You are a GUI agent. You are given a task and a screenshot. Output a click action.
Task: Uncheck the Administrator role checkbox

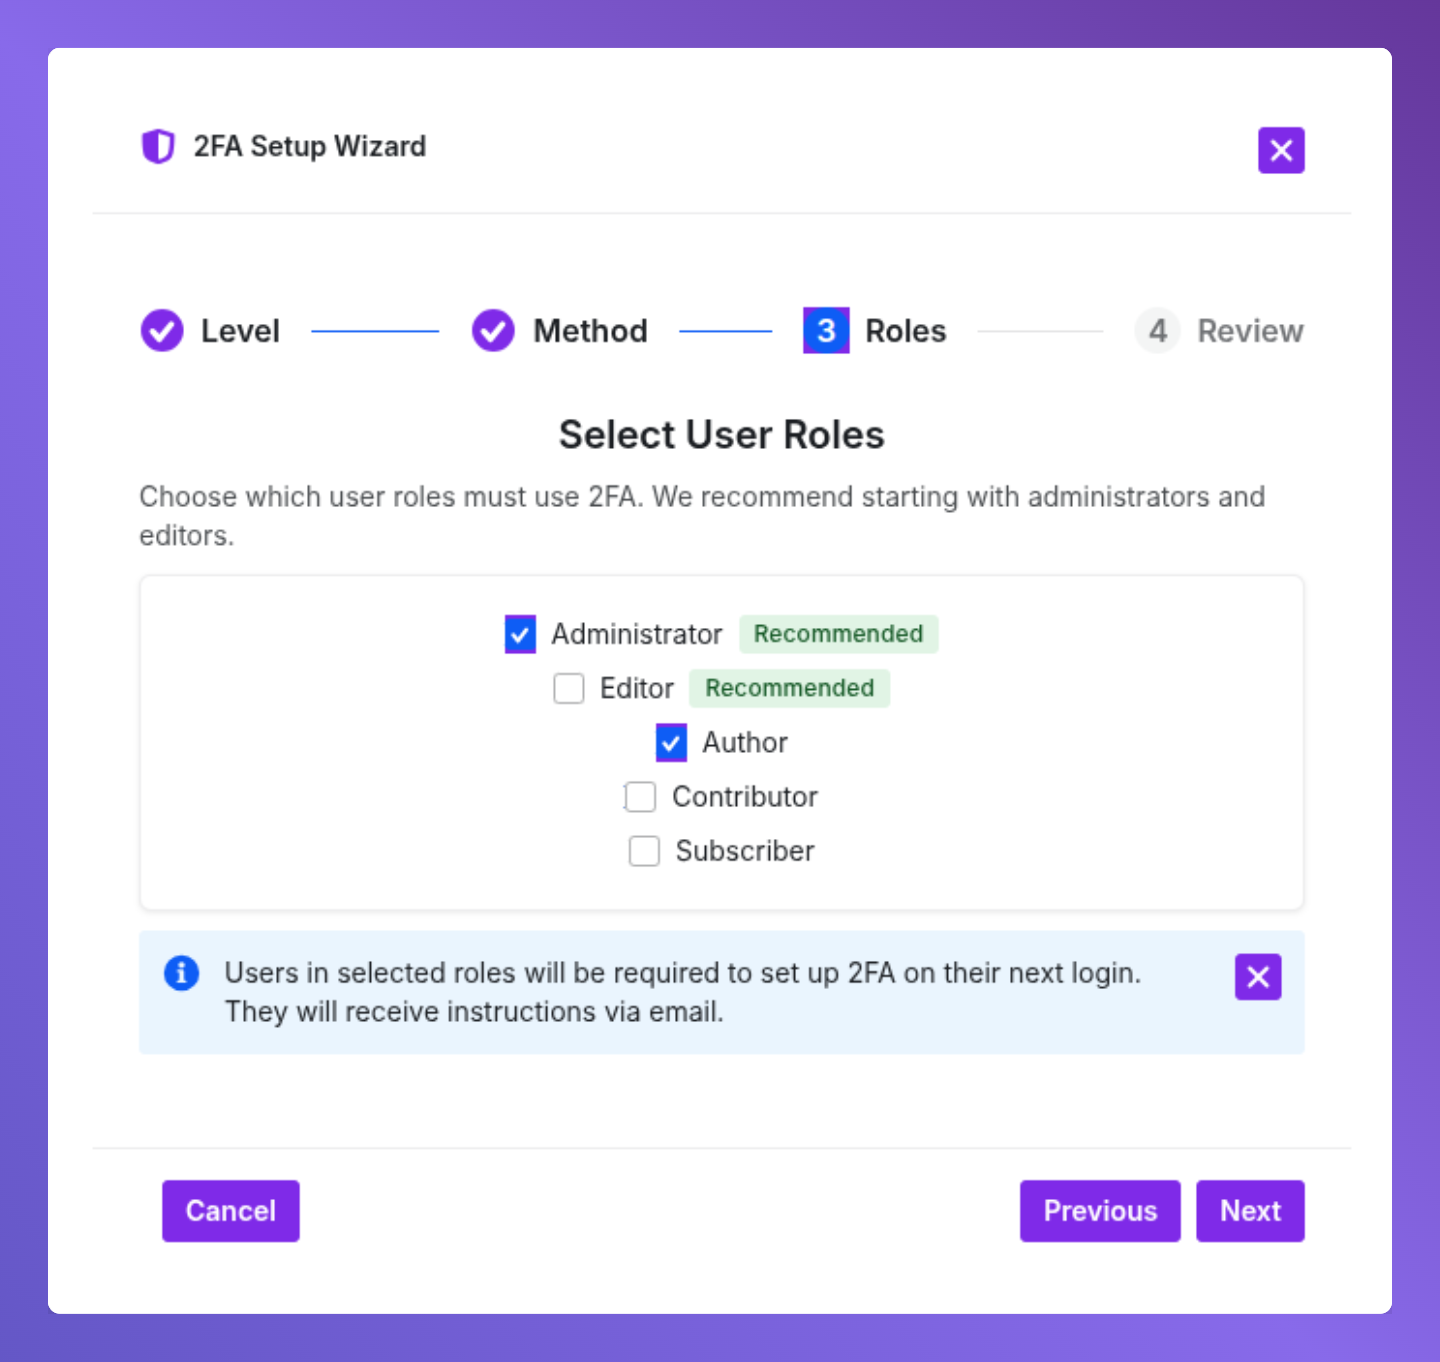pyautogui.click(x=520, y=634)
